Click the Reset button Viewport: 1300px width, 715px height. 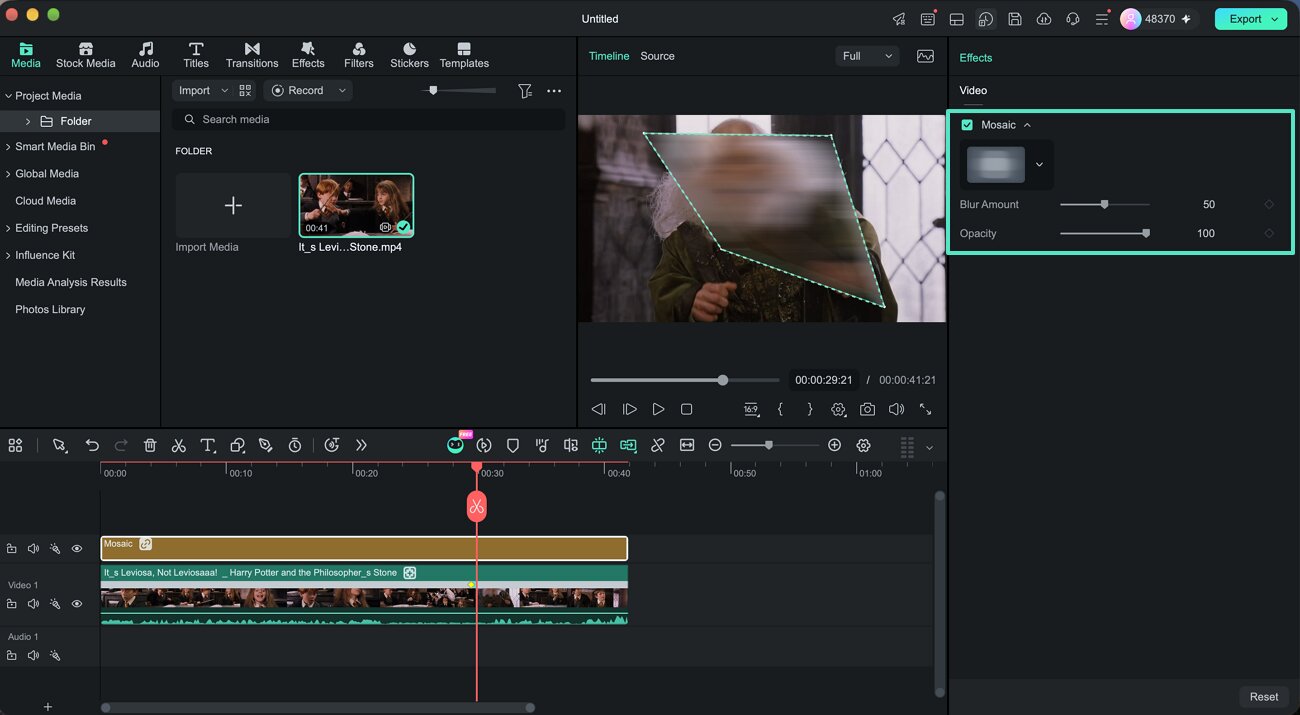[x=1264, y=697]
